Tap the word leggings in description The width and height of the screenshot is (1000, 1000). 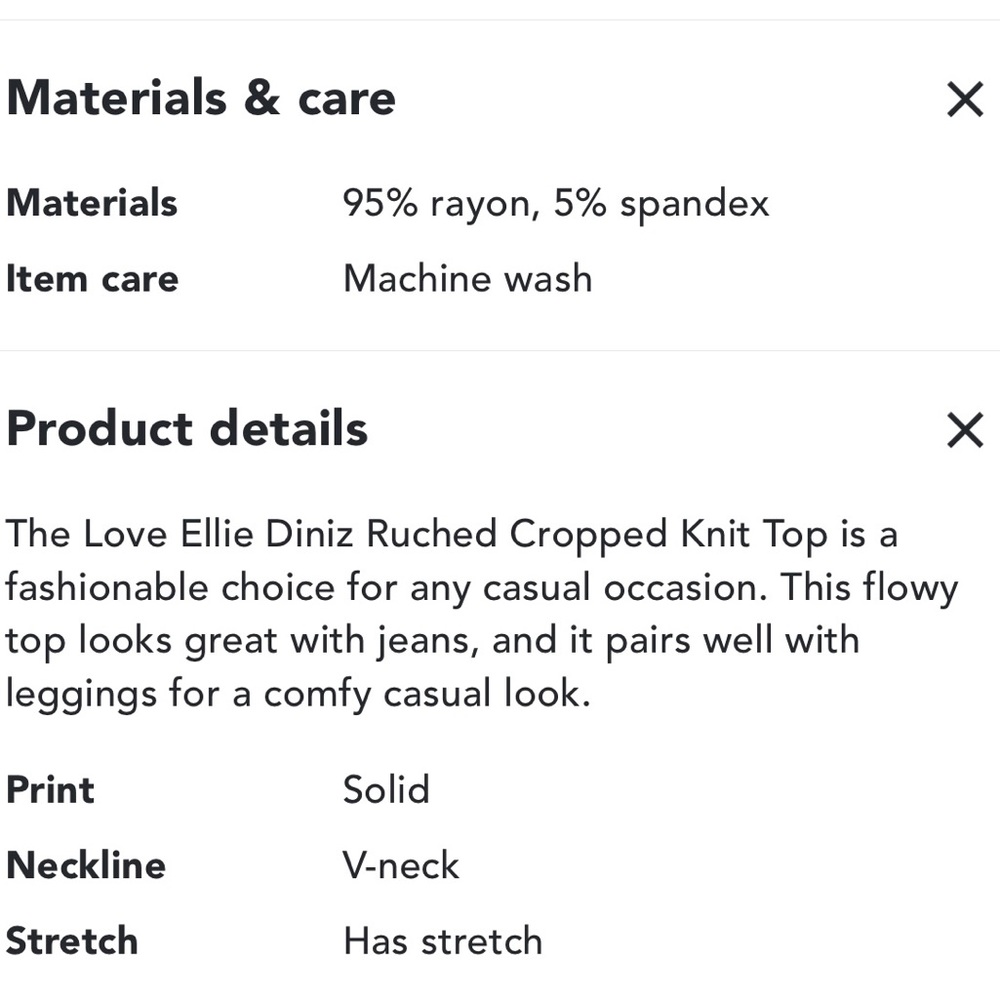pos(81,694)
